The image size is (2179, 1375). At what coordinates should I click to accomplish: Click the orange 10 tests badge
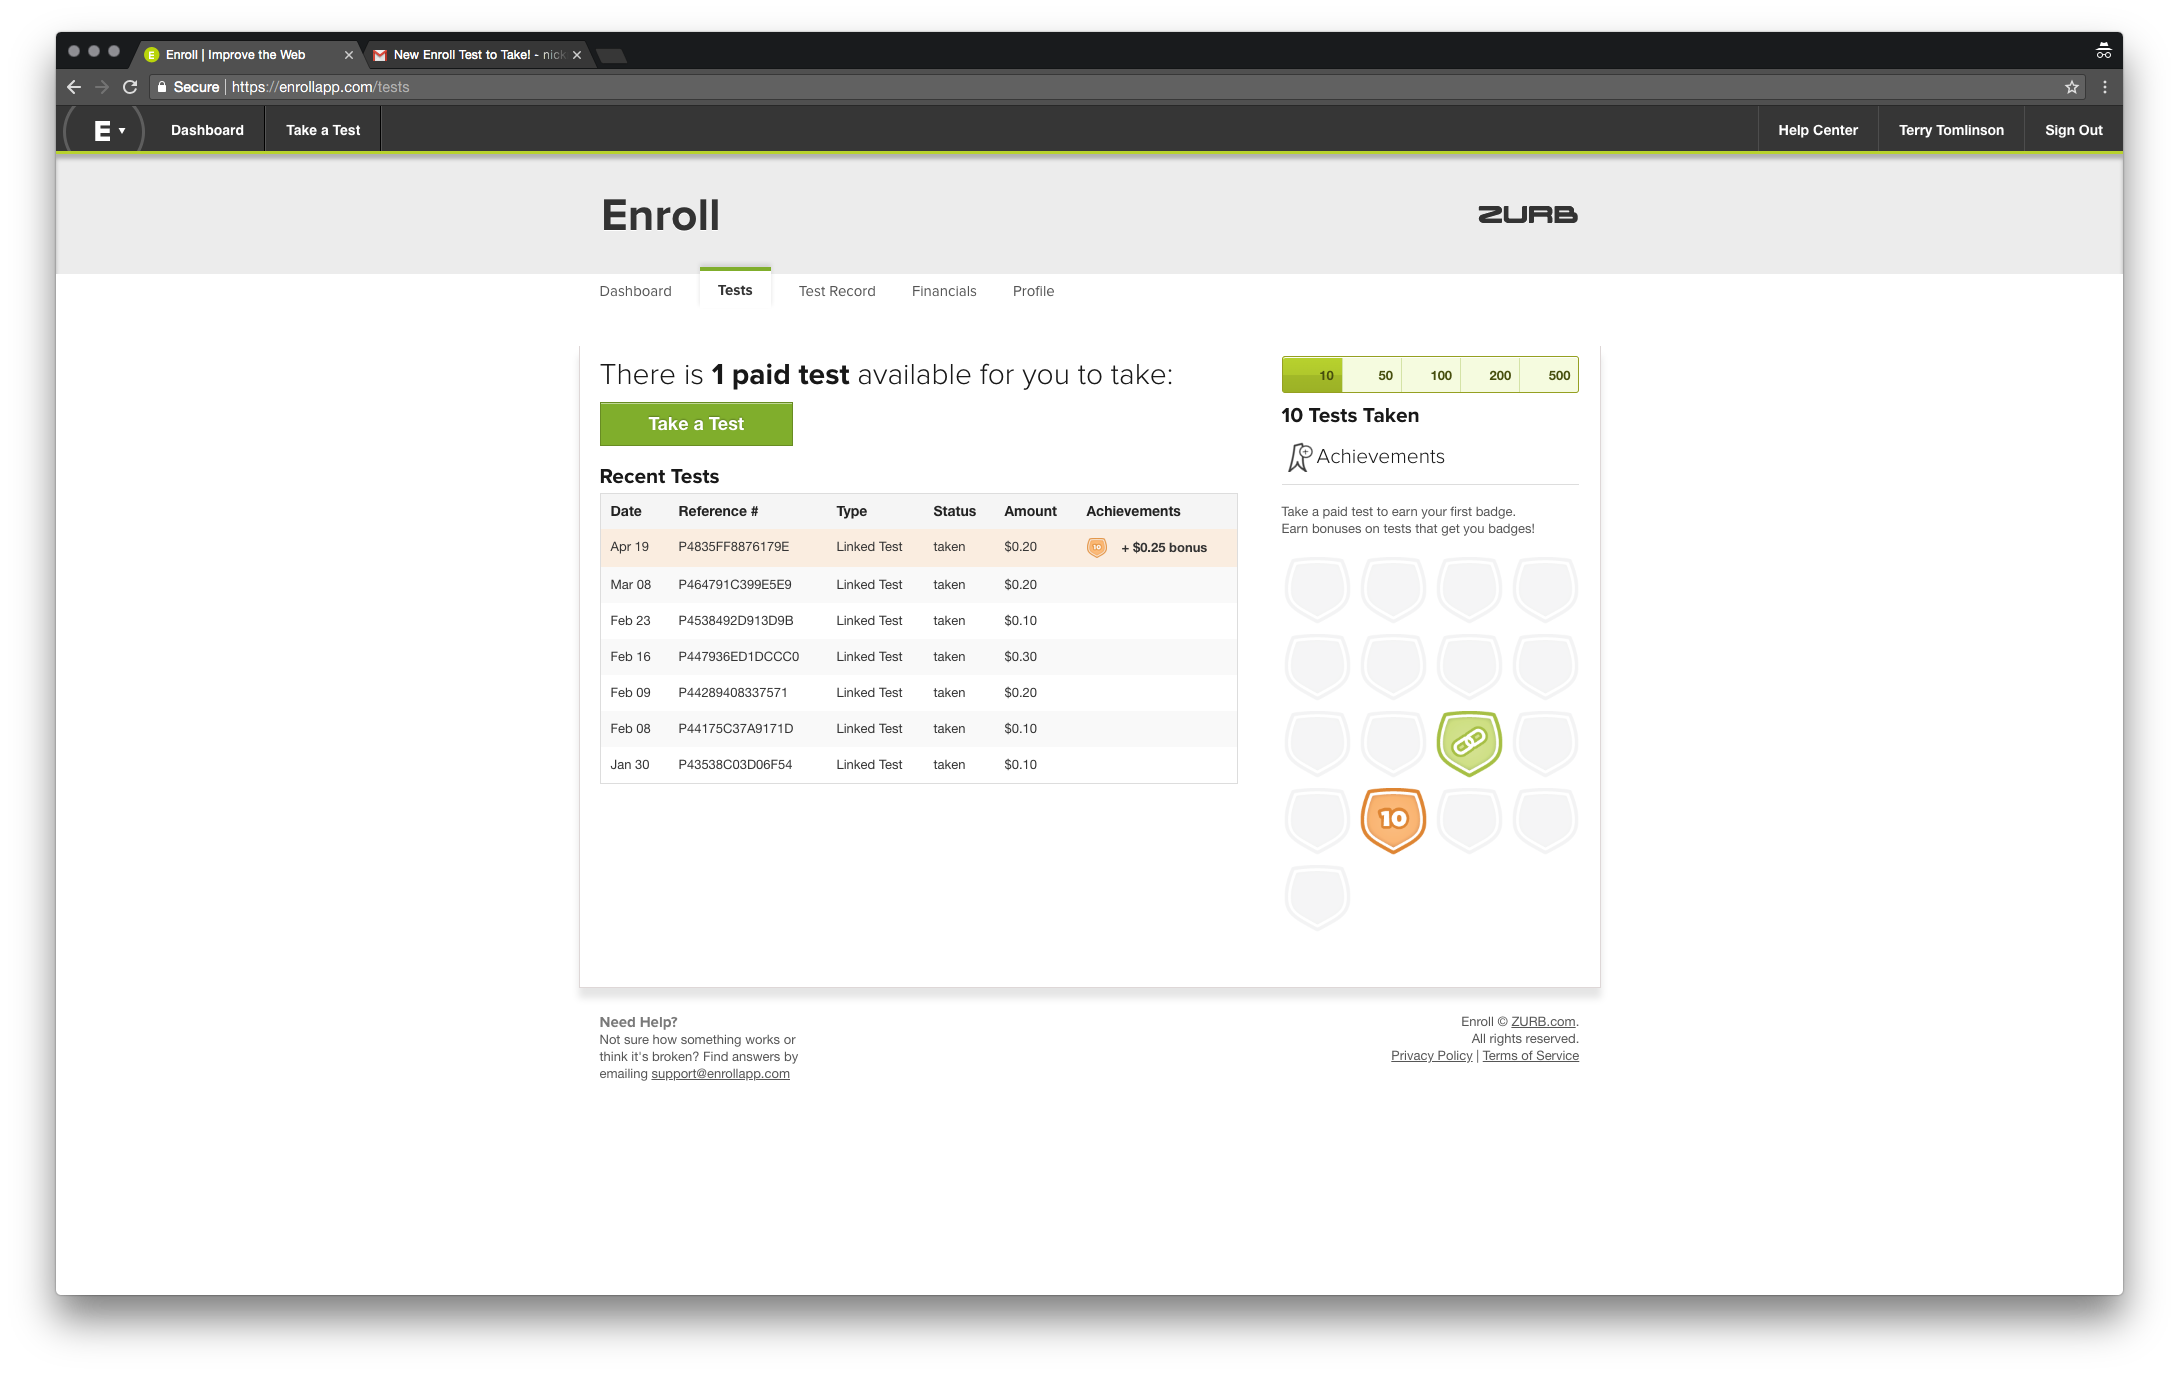pyautogui.click(x=1393, y=820)
